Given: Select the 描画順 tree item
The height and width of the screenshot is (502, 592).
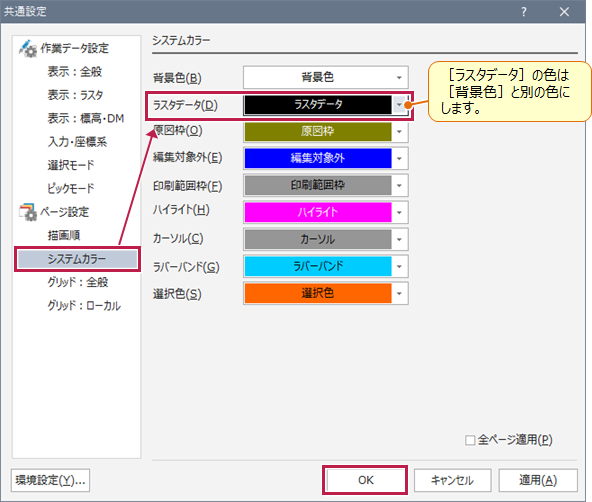Looking at the screenshot, I should pos(64,236).
